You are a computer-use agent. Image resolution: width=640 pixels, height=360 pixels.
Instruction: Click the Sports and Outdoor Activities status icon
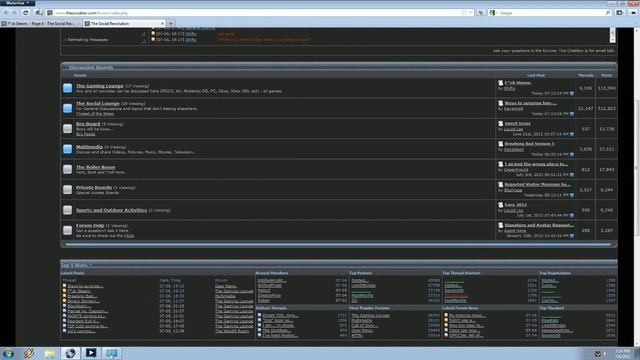point(68,210)
